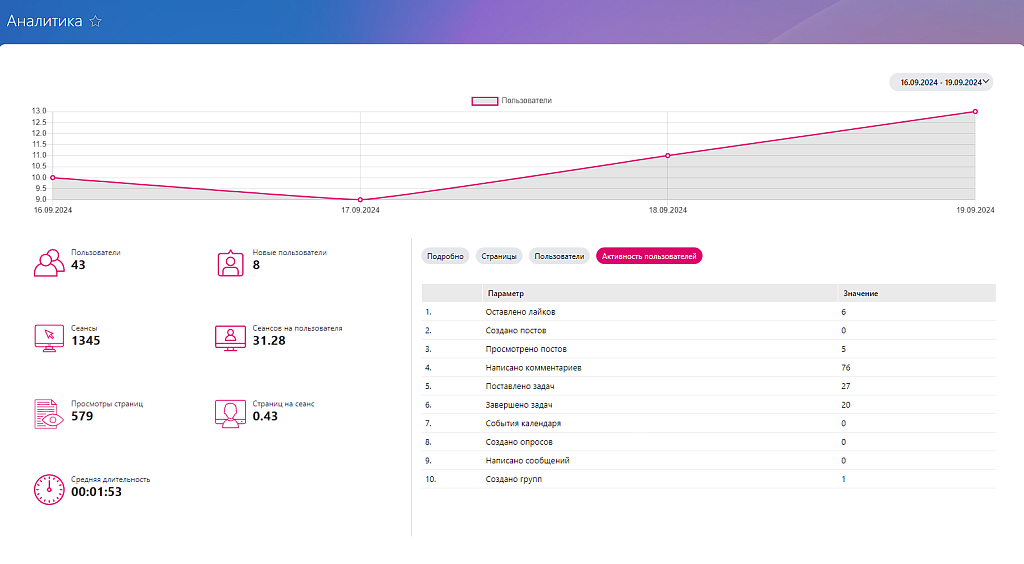Click the Написано комментариев table row

click(x=533, y=368)
